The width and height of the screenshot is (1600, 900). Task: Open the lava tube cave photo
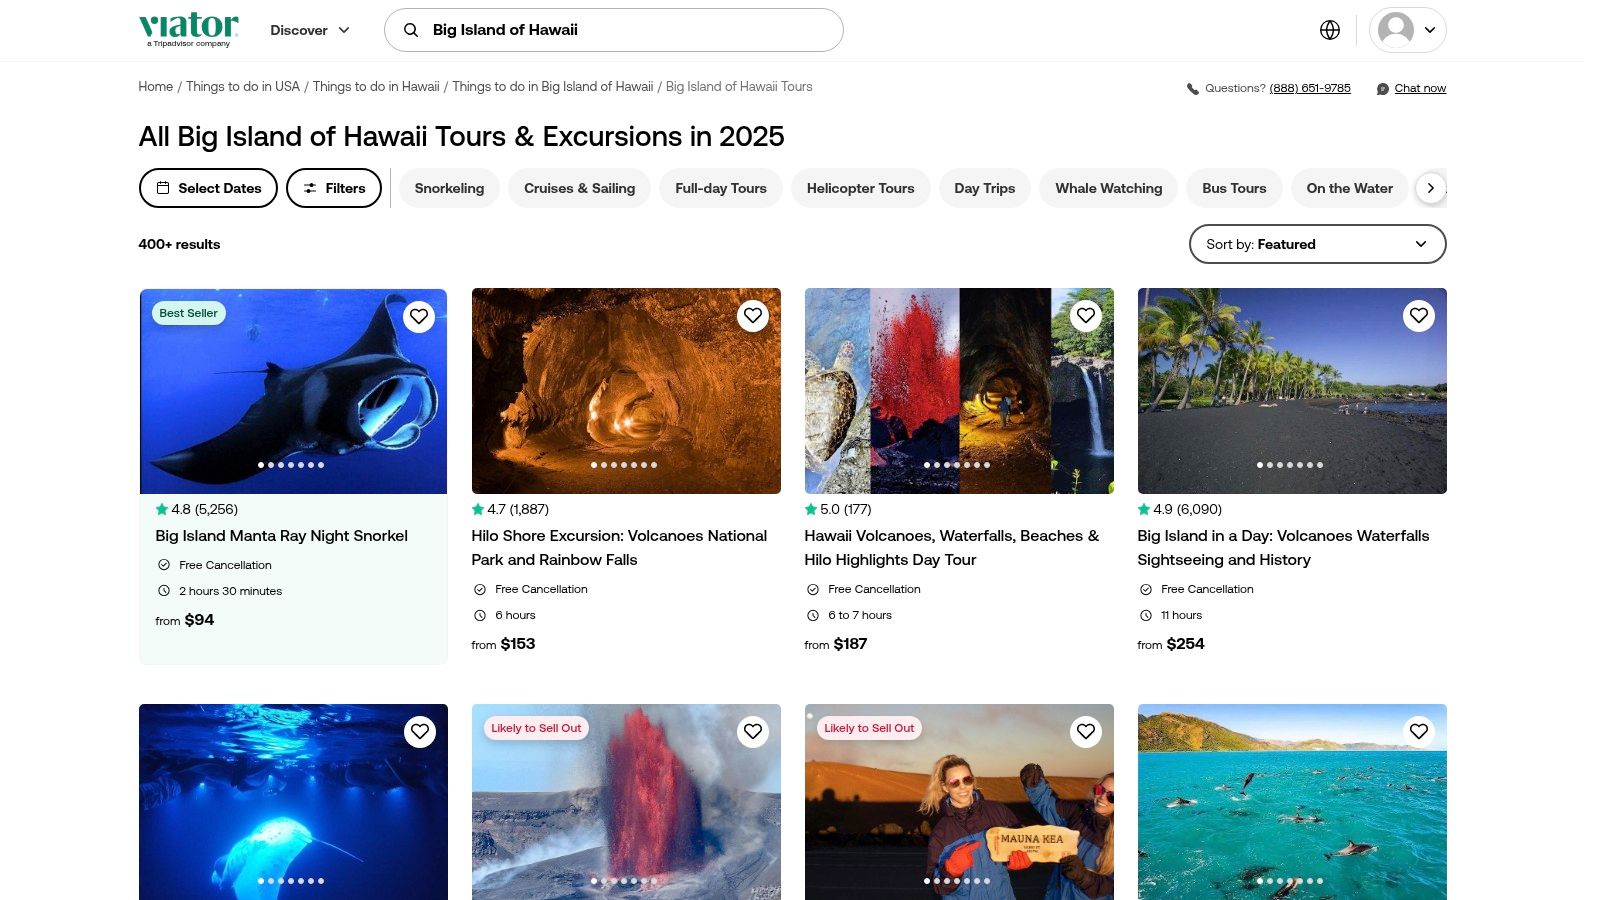[x=626, y=391]
